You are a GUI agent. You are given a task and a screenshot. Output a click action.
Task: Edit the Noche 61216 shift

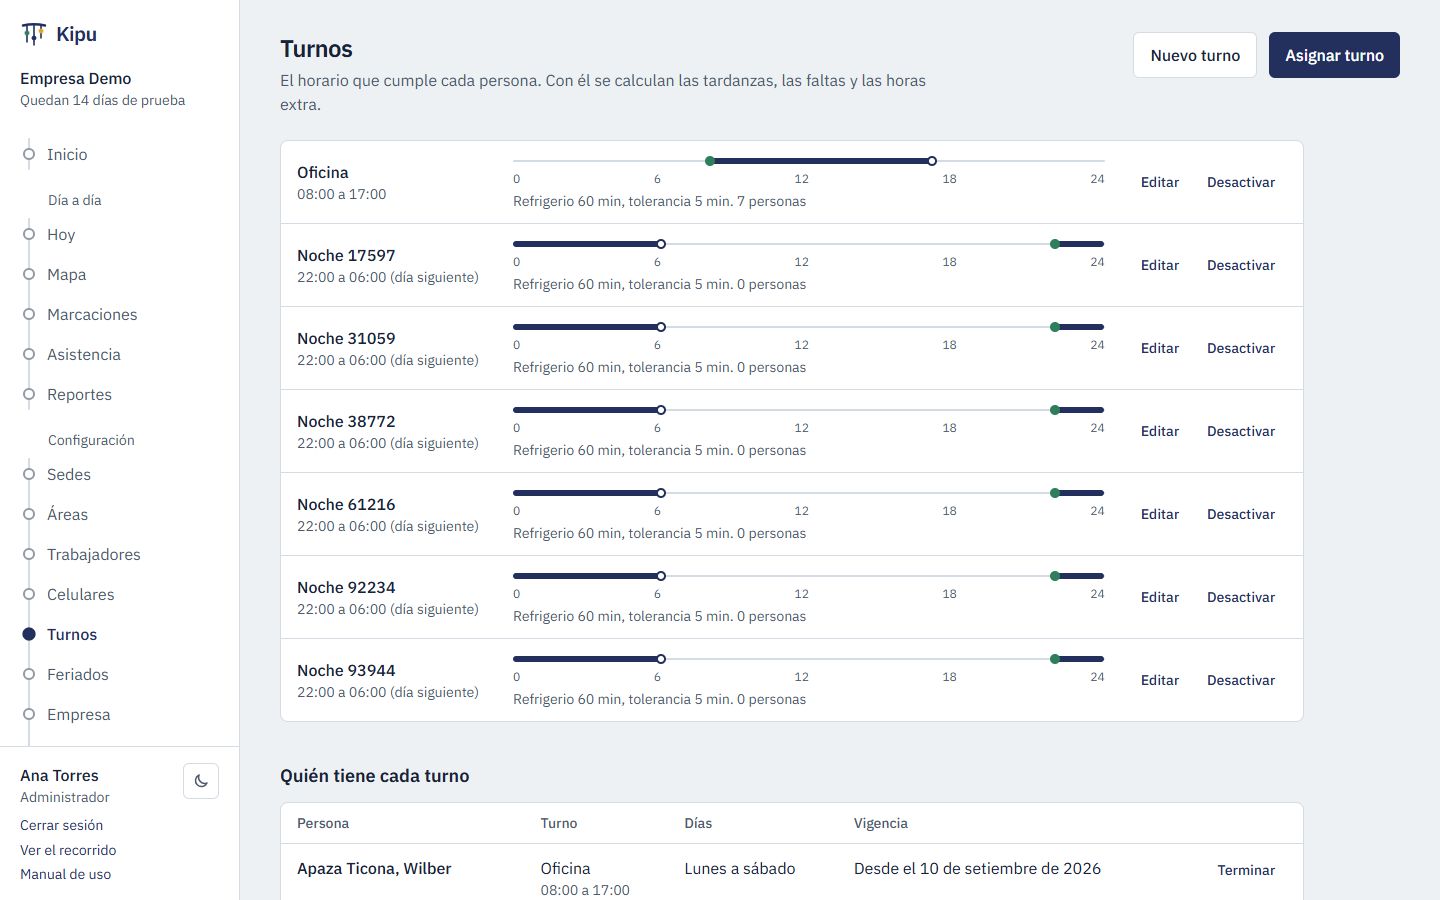click(x=1160, y=514)
